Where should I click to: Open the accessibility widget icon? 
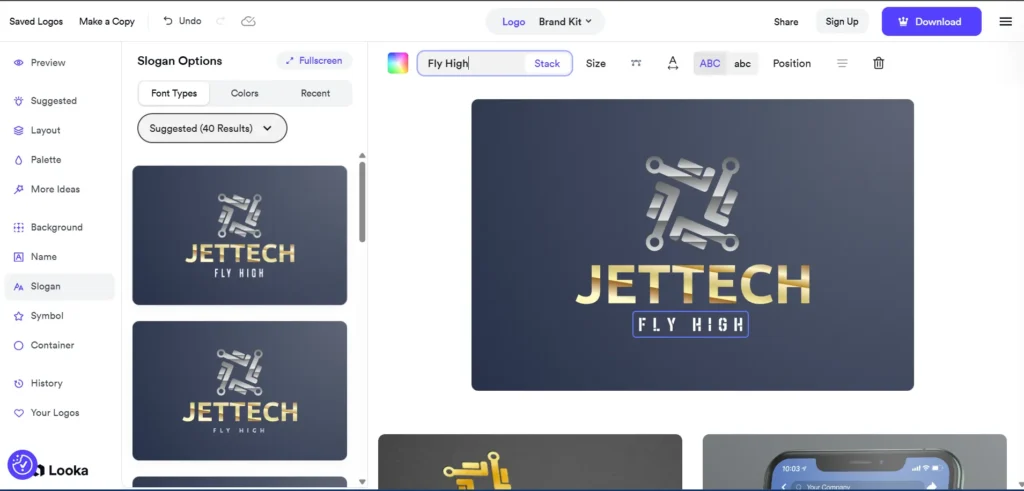[22, 465]
